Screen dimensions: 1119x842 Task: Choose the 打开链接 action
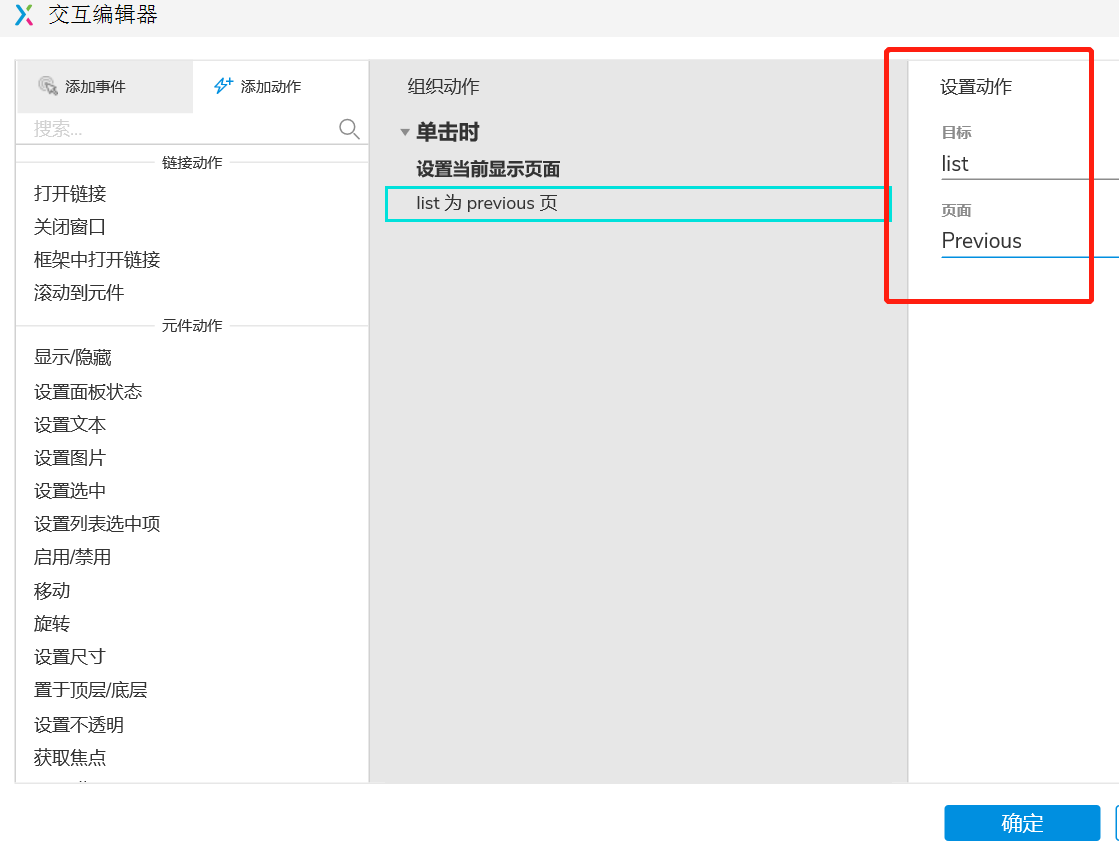(70, 193)
